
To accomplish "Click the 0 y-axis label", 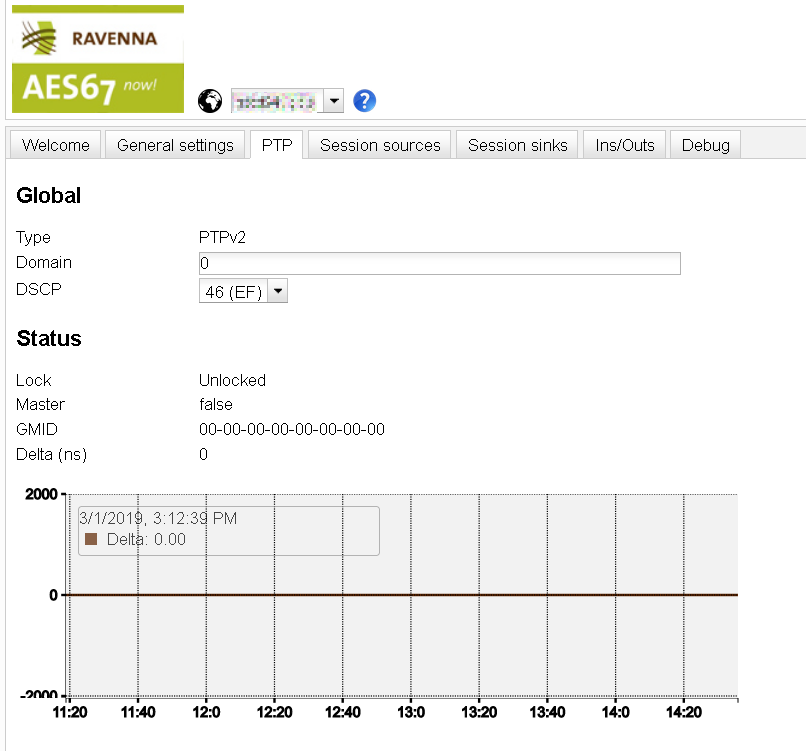I will pyautogui.click(x=53, y=595).
